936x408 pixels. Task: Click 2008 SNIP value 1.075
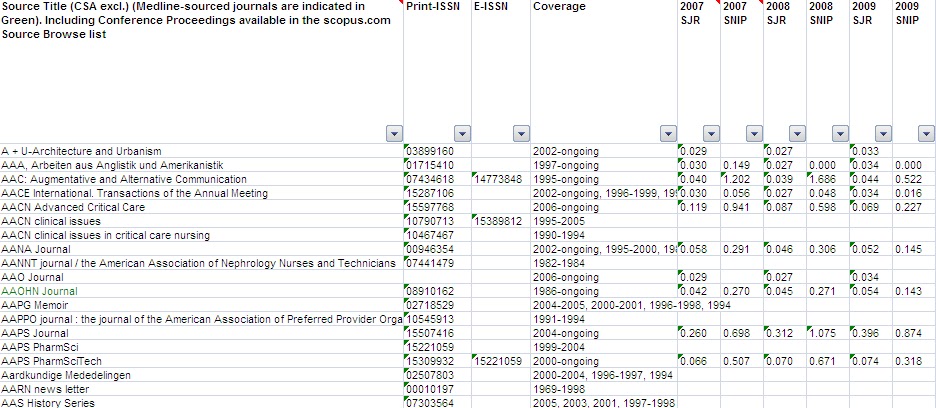[828, 333]
